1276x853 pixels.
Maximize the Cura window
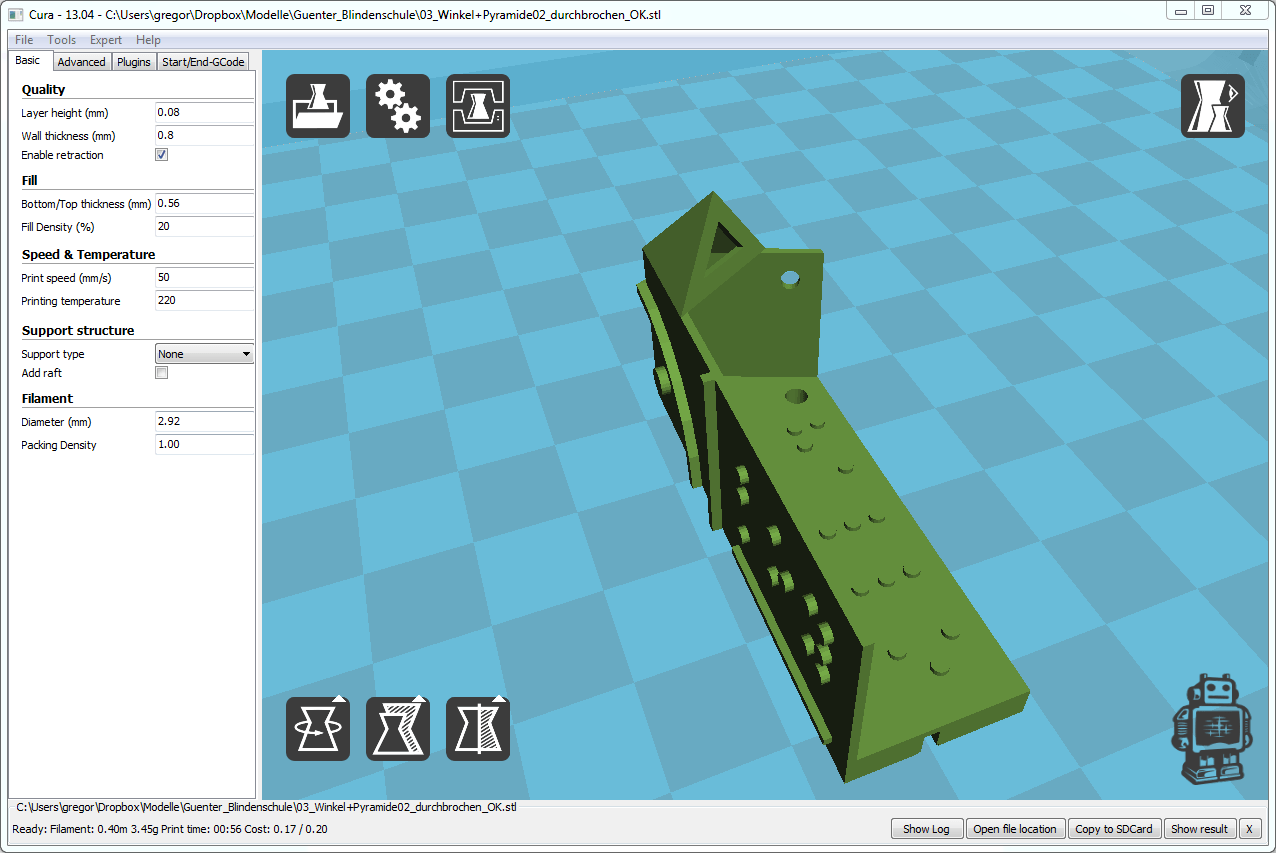[1208, 10]
